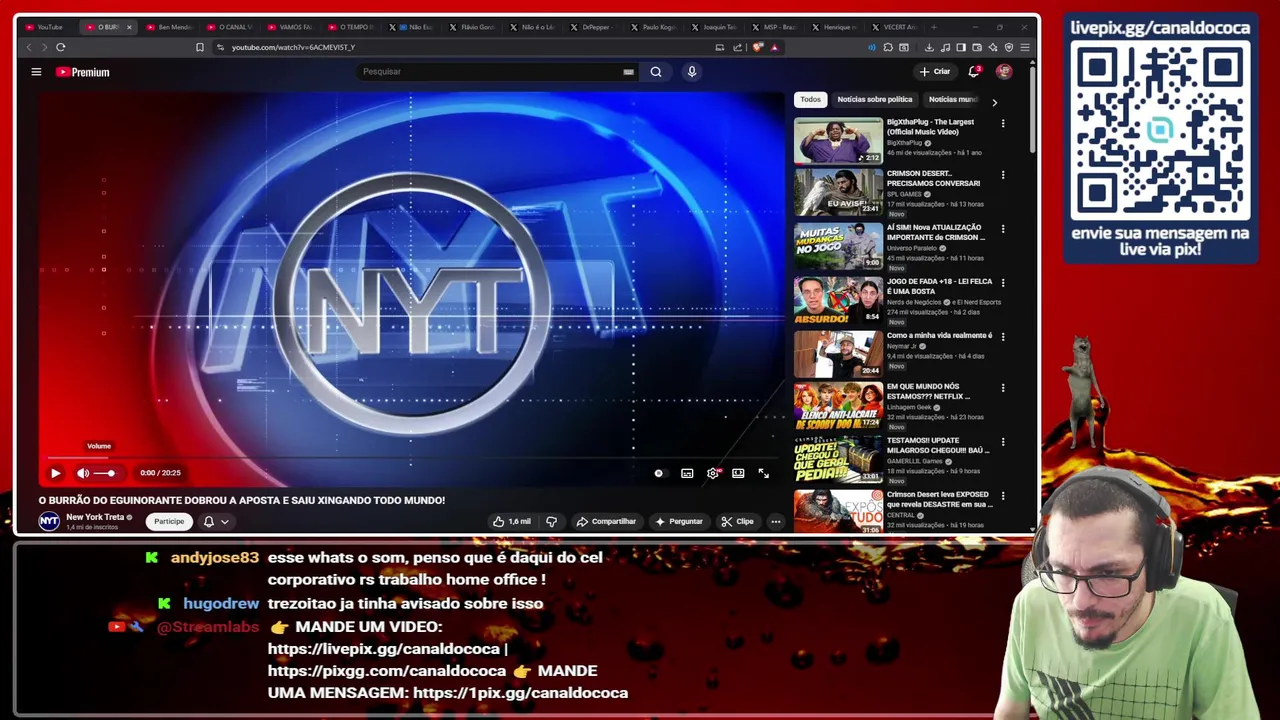Select the Todos filter chip
Screen dimensions: 1280x720
click(810, 99)
